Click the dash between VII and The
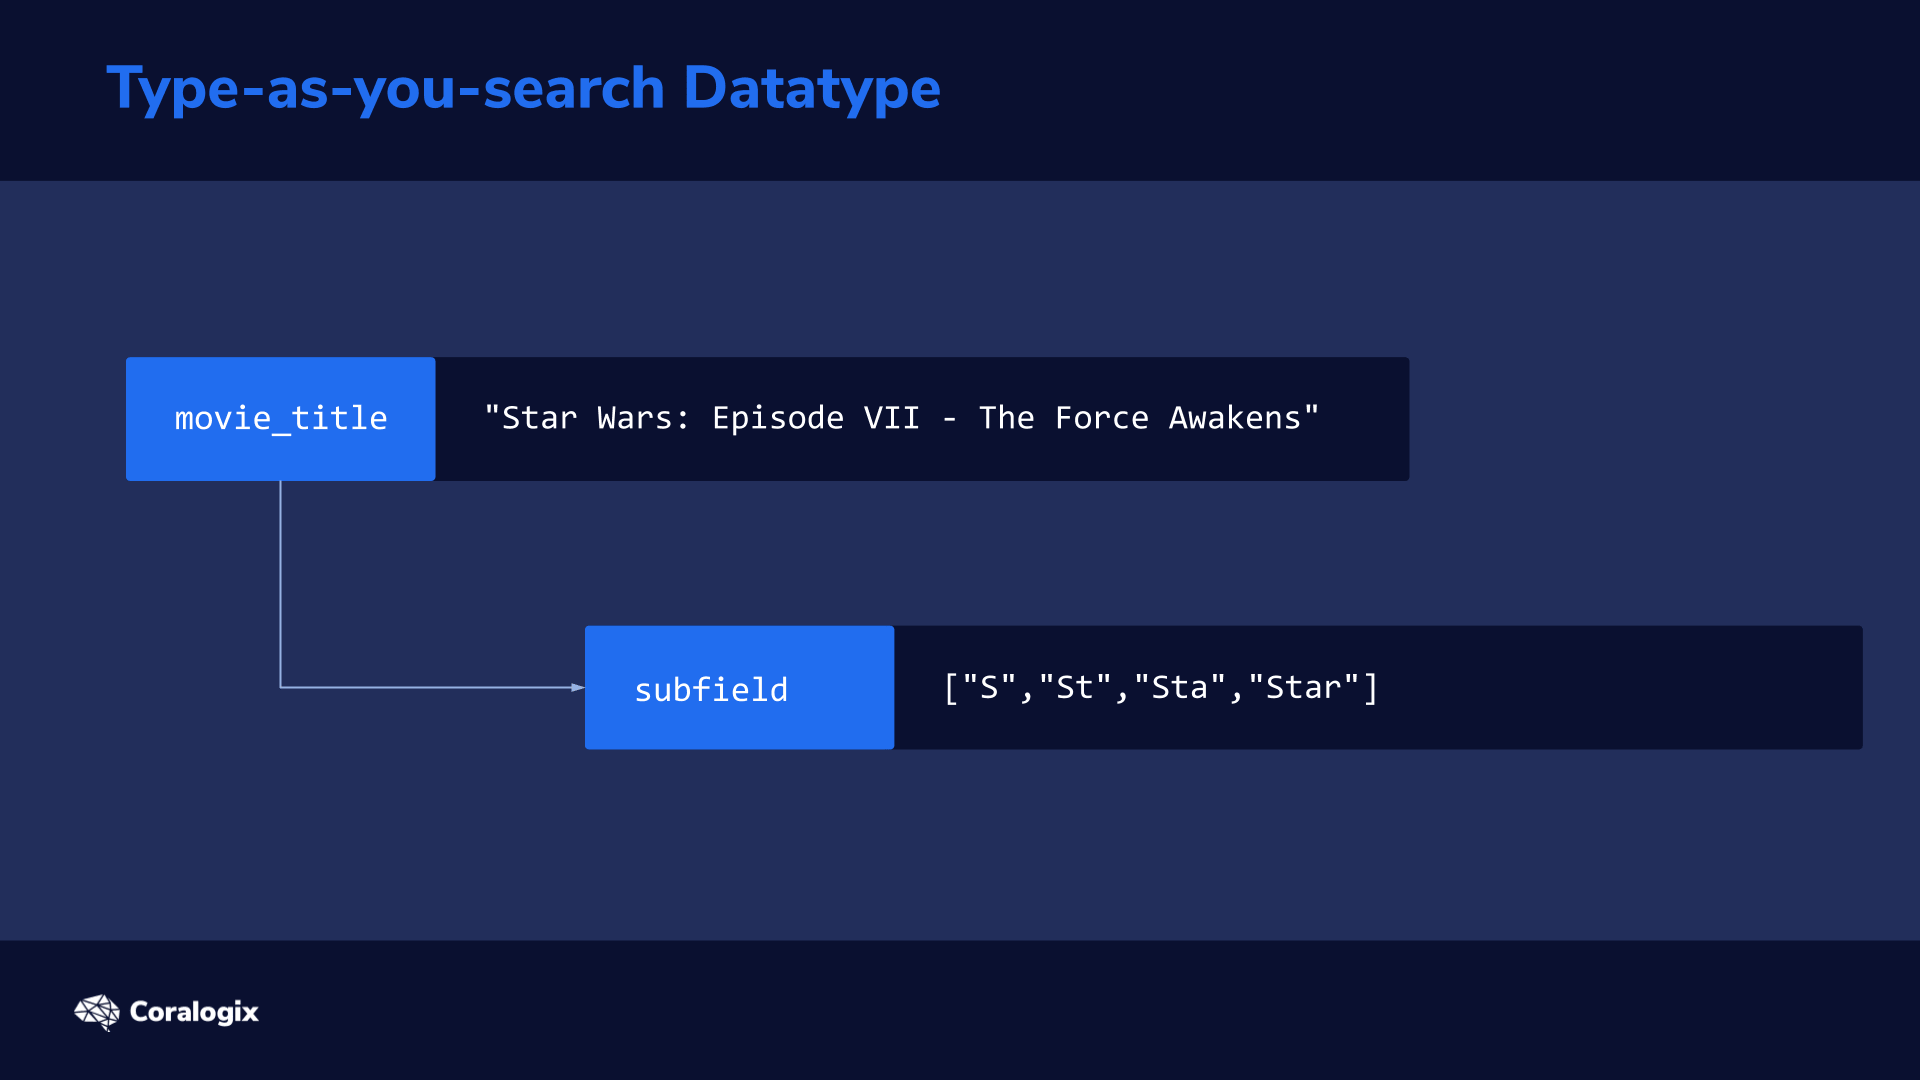This screenshot has width=1920, height=1080. click(949, 419)
